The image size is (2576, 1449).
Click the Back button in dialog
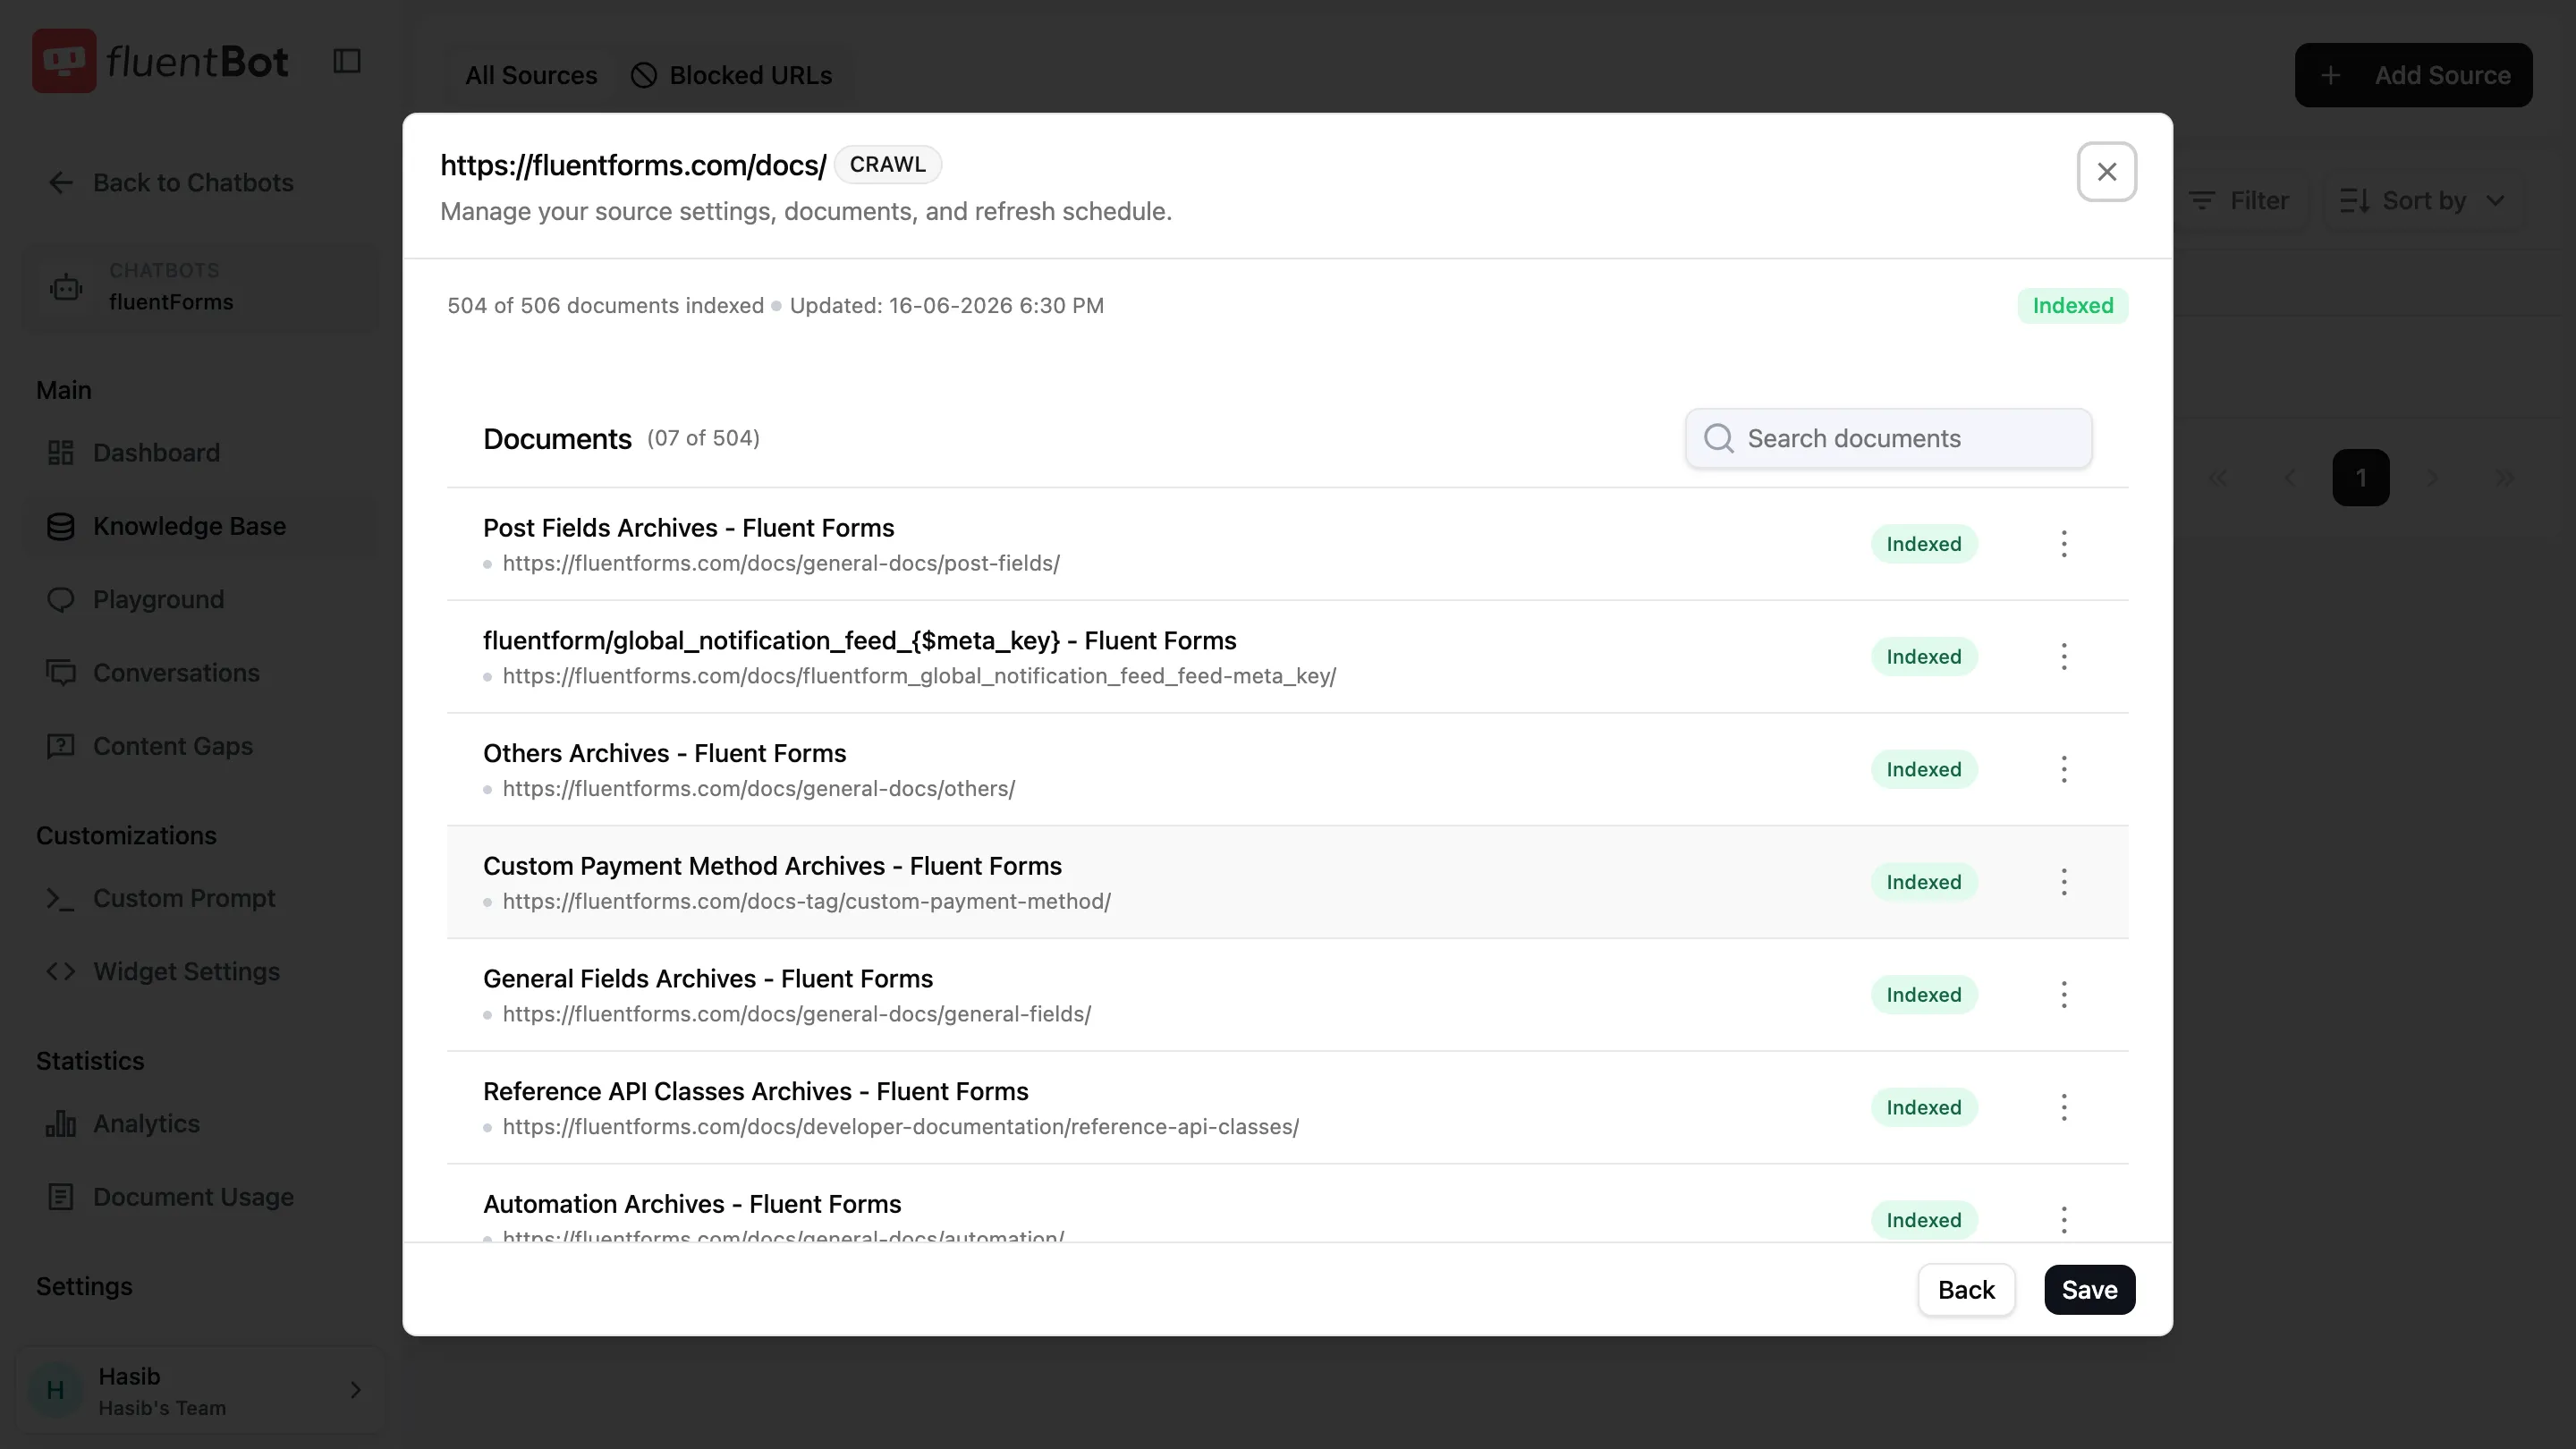[x=1966, y=1290]
